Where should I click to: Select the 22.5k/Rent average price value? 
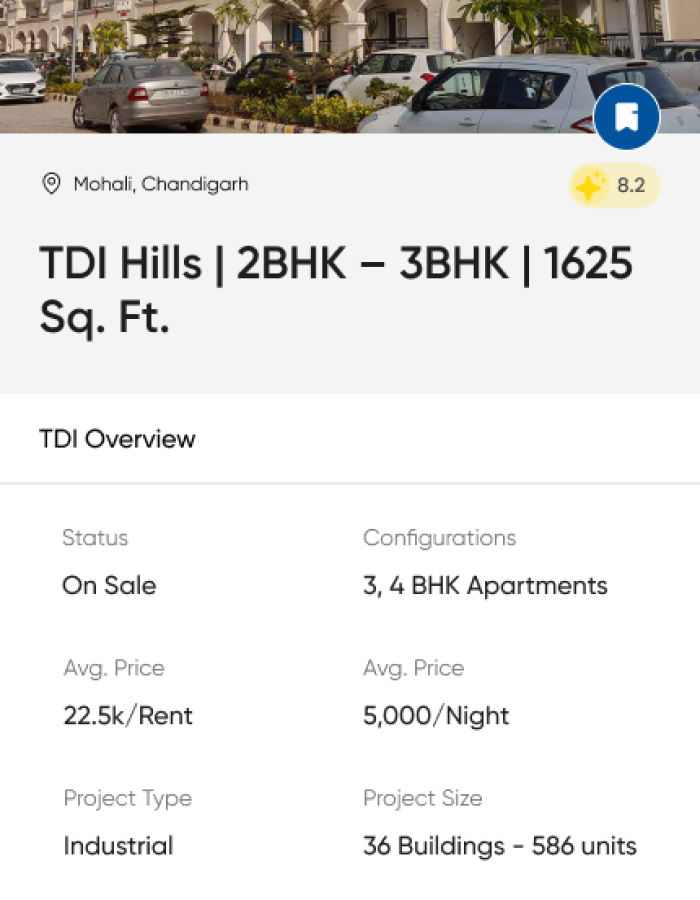[x=128, y=715]
